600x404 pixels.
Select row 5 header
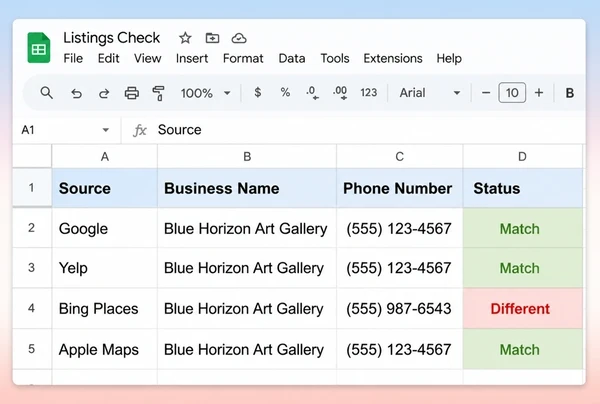[32, 349]
